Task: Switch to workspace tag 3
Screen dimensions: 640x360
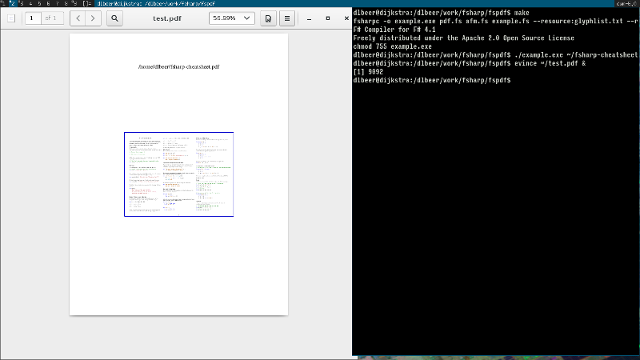Action: [x=21, y=3]
